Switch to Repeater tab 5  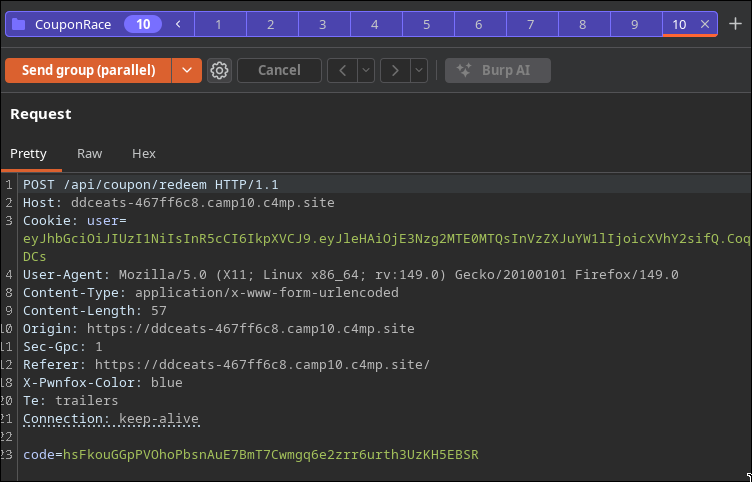428,24
